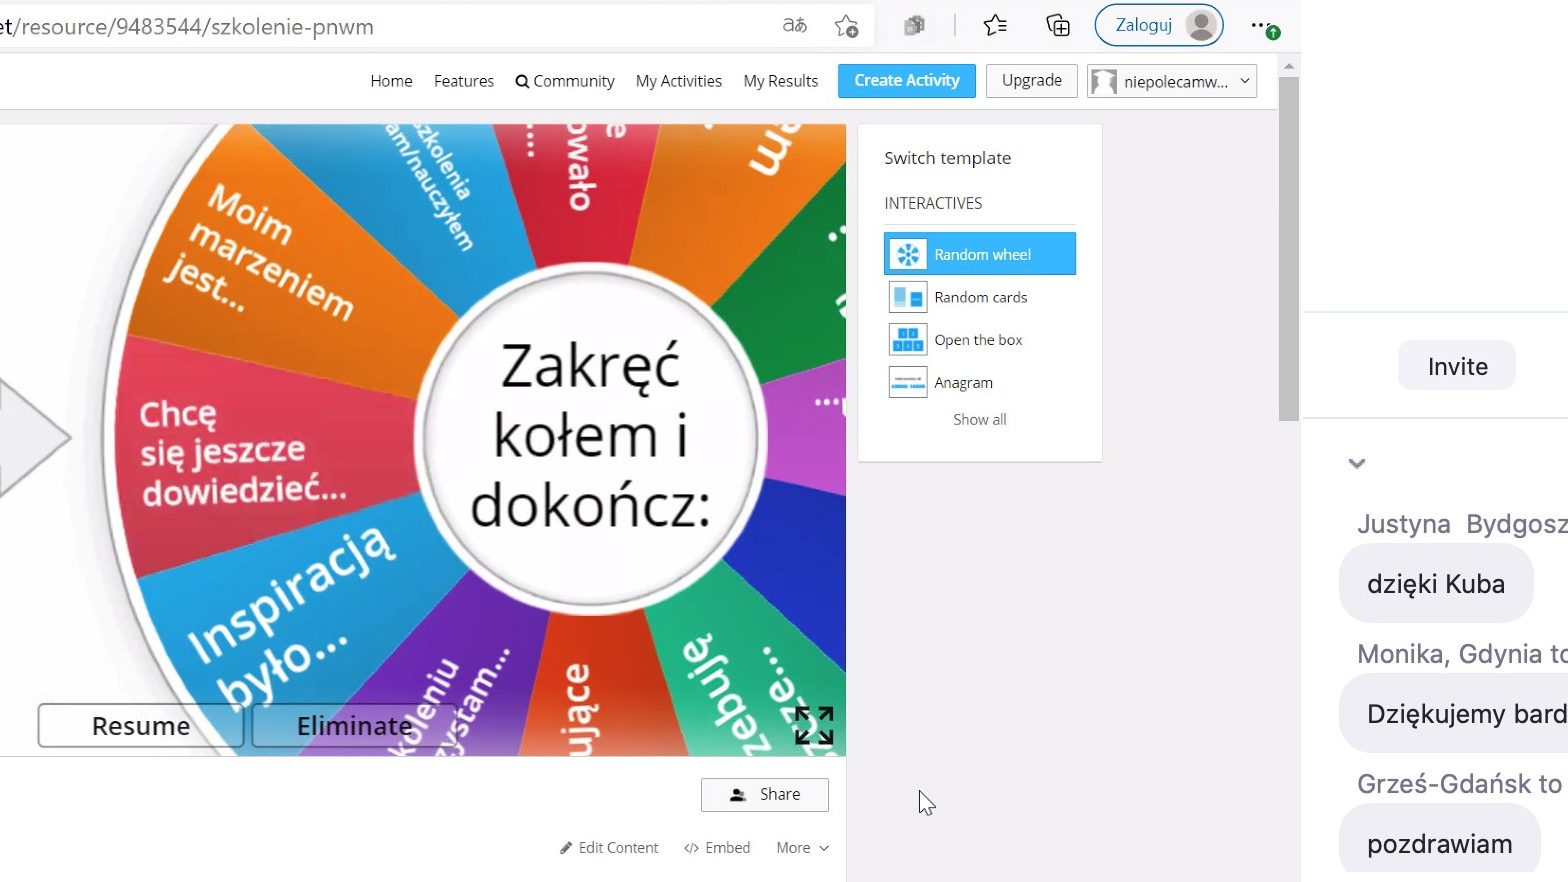Expand the More dropdown
The width and height of the screenshot is (1568, 882).
point(803,848)
